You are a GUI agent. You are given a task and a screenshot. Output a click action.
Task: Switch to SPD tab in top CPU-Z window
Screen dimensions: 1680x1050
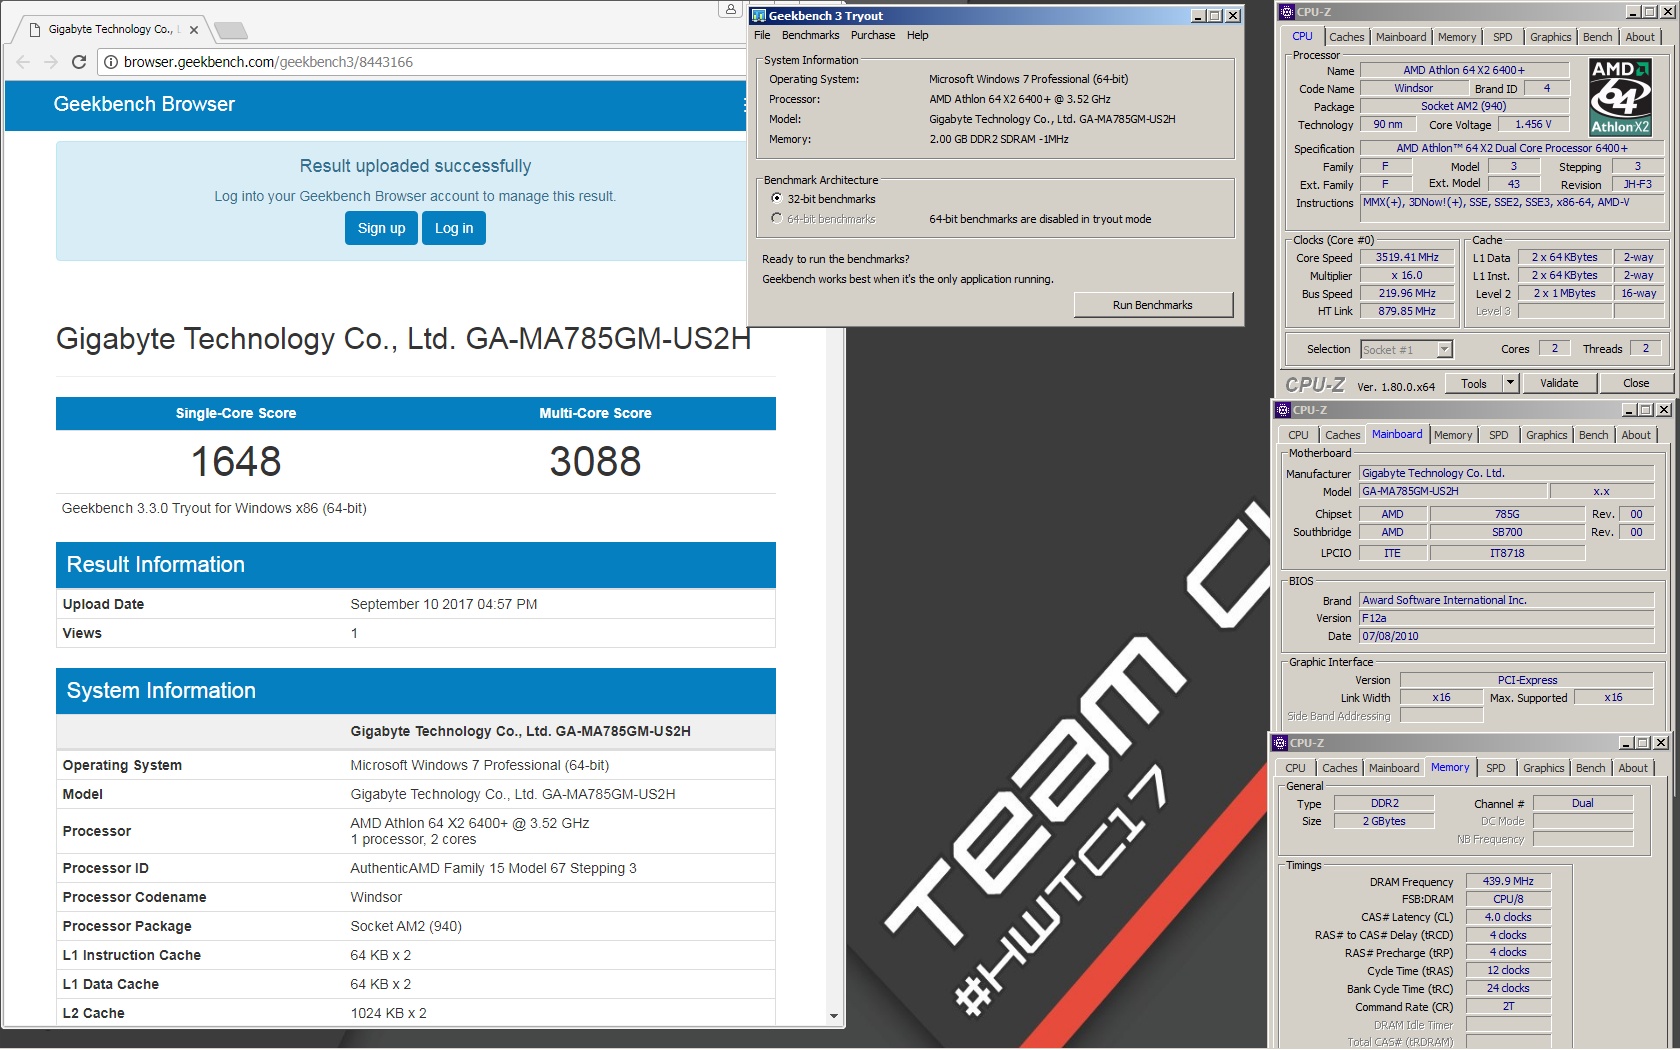1503,37
